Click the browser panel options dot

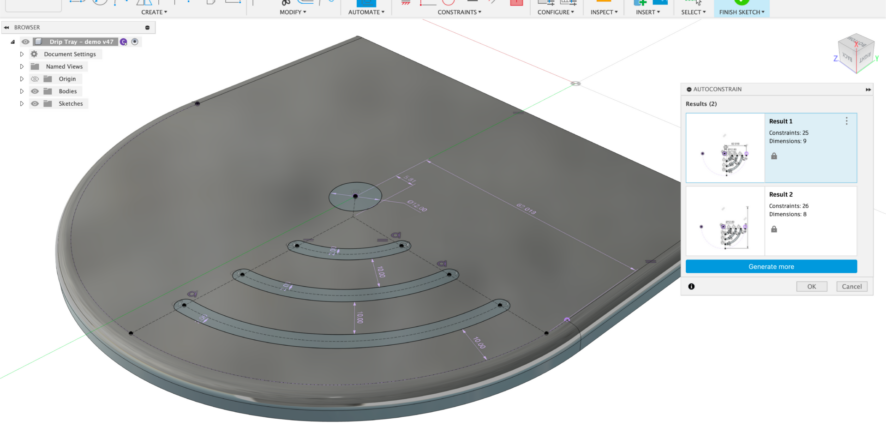pyautogui.click(x=148, y=28)
